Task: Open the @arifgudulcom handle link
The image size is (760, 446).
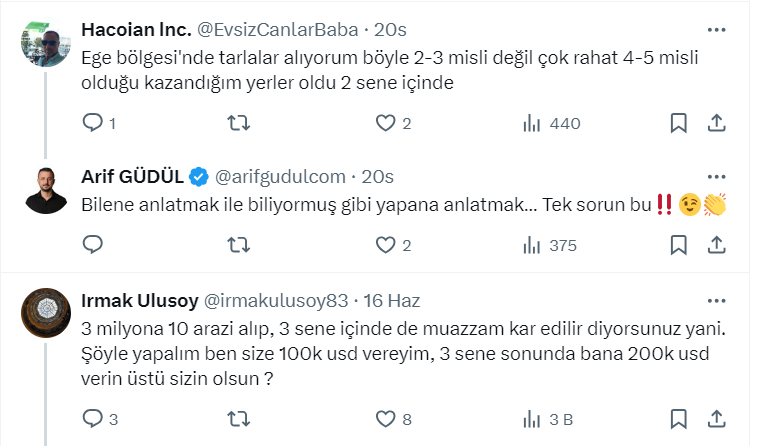Action: pos(282,177)
